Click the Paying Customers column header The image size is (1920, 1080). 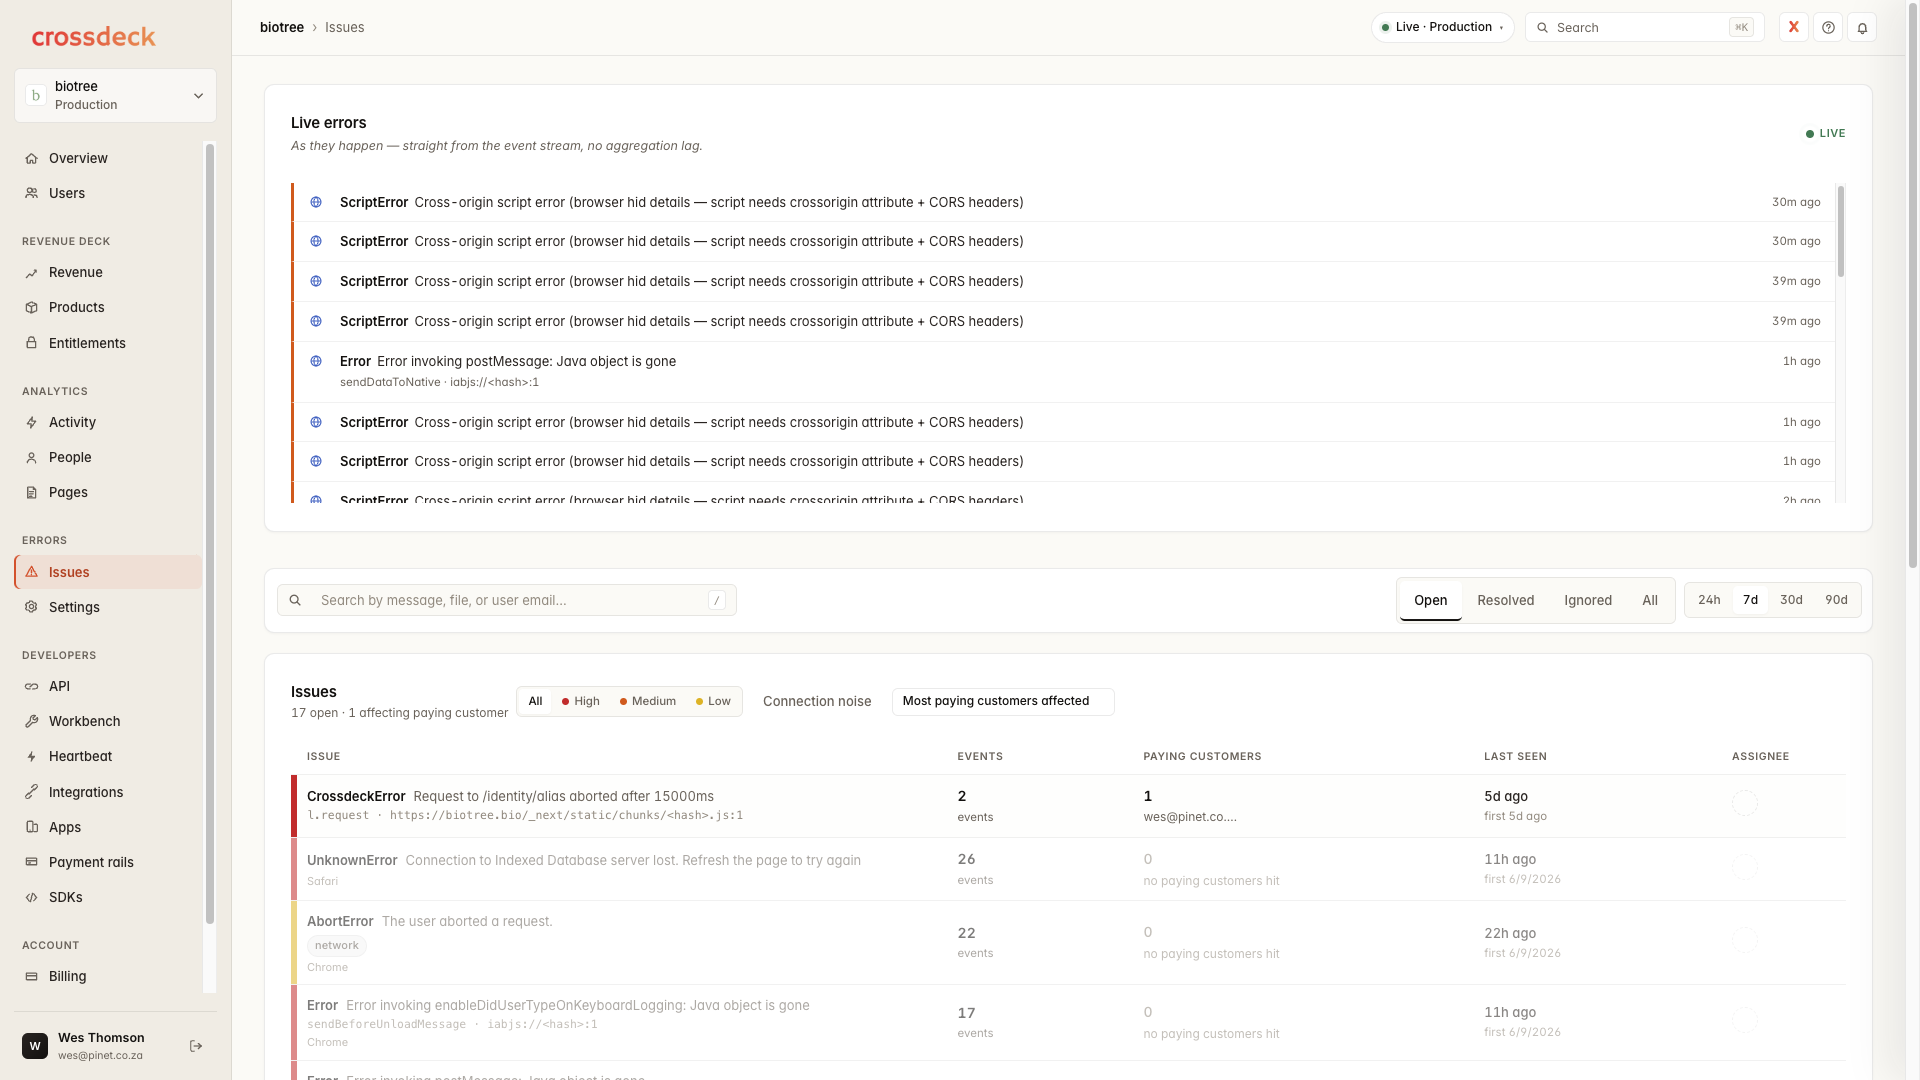1202,757
